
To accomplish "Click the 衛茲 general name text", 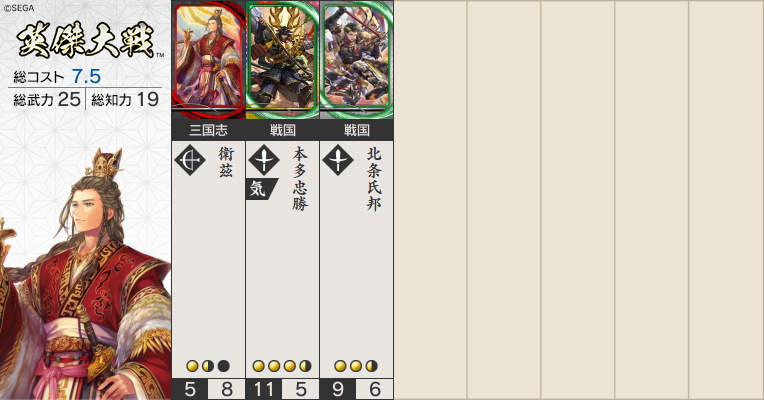I will [x=226, y=162].
